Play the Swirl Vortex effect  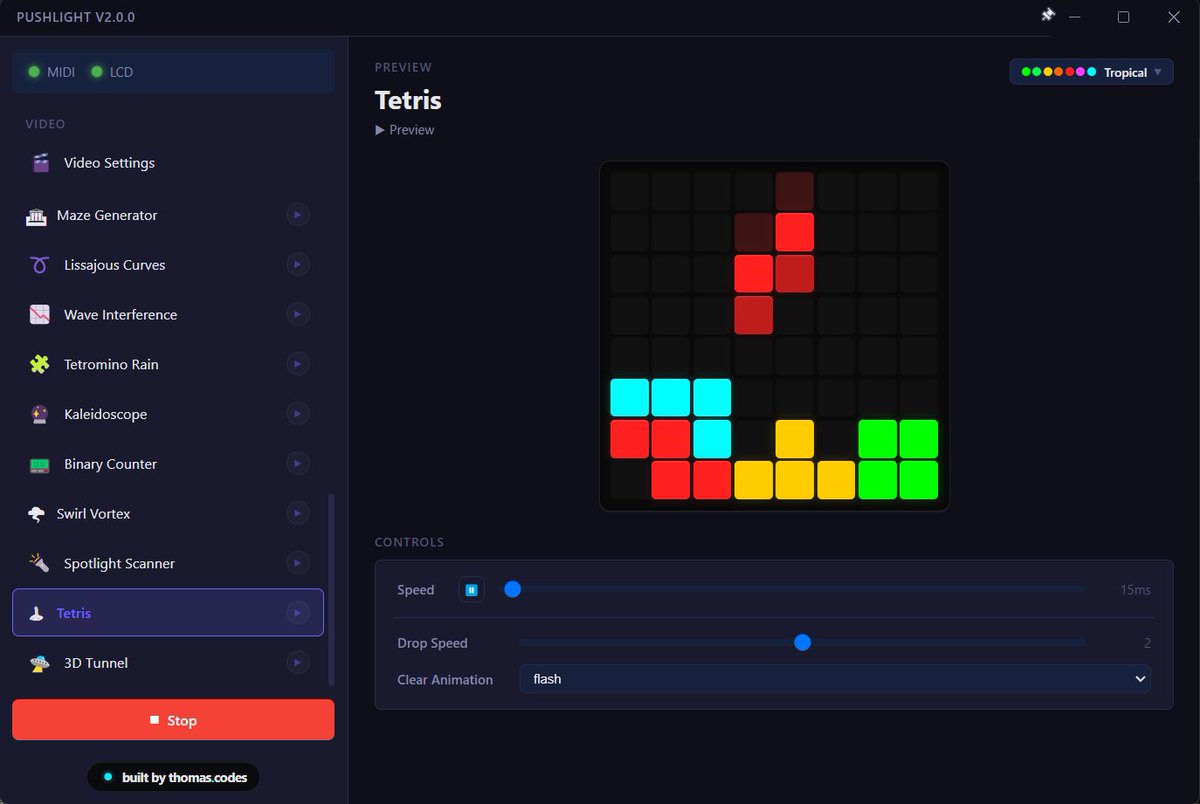click(298, 514)
